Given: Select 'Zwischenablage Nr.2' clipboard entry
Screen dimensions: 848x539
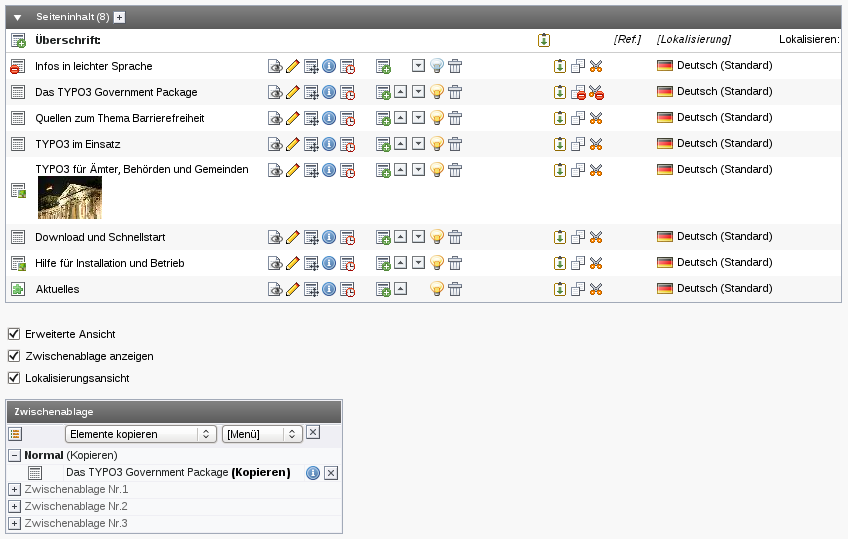Looking at the screenshot, I should tap(76, 506).
